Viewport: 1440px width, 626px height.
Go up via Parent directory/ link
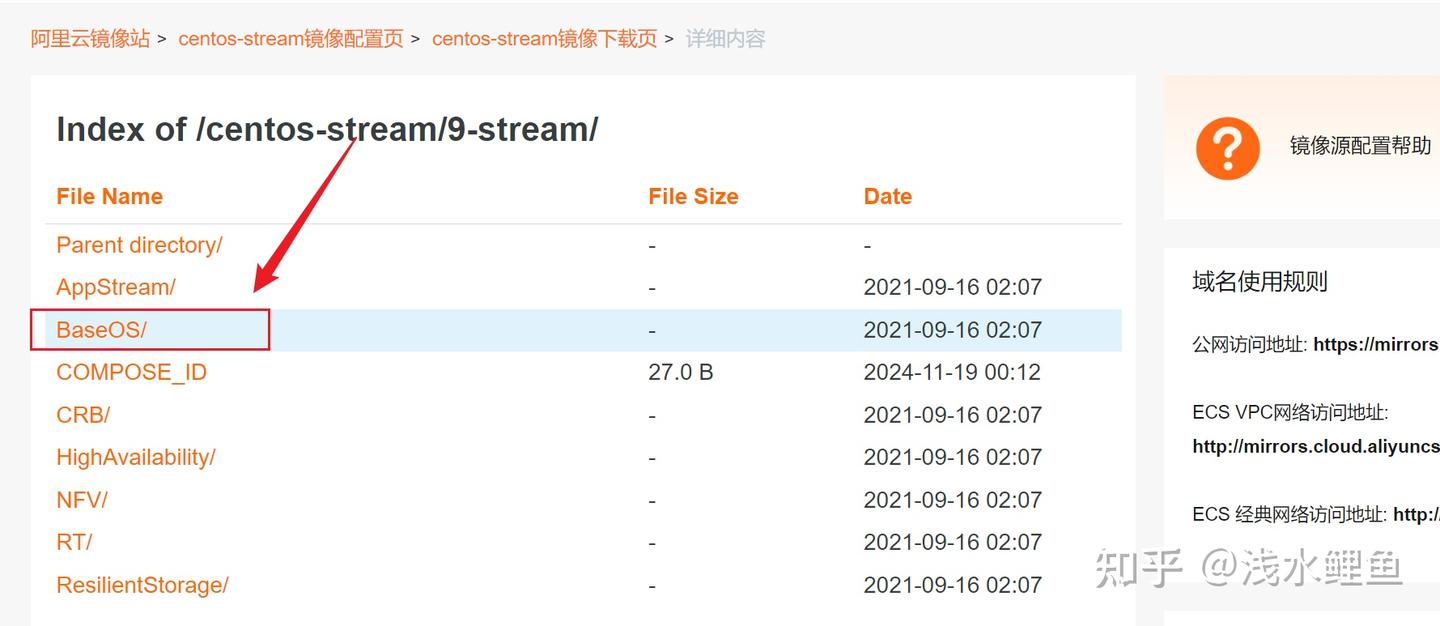pos(138,245)
